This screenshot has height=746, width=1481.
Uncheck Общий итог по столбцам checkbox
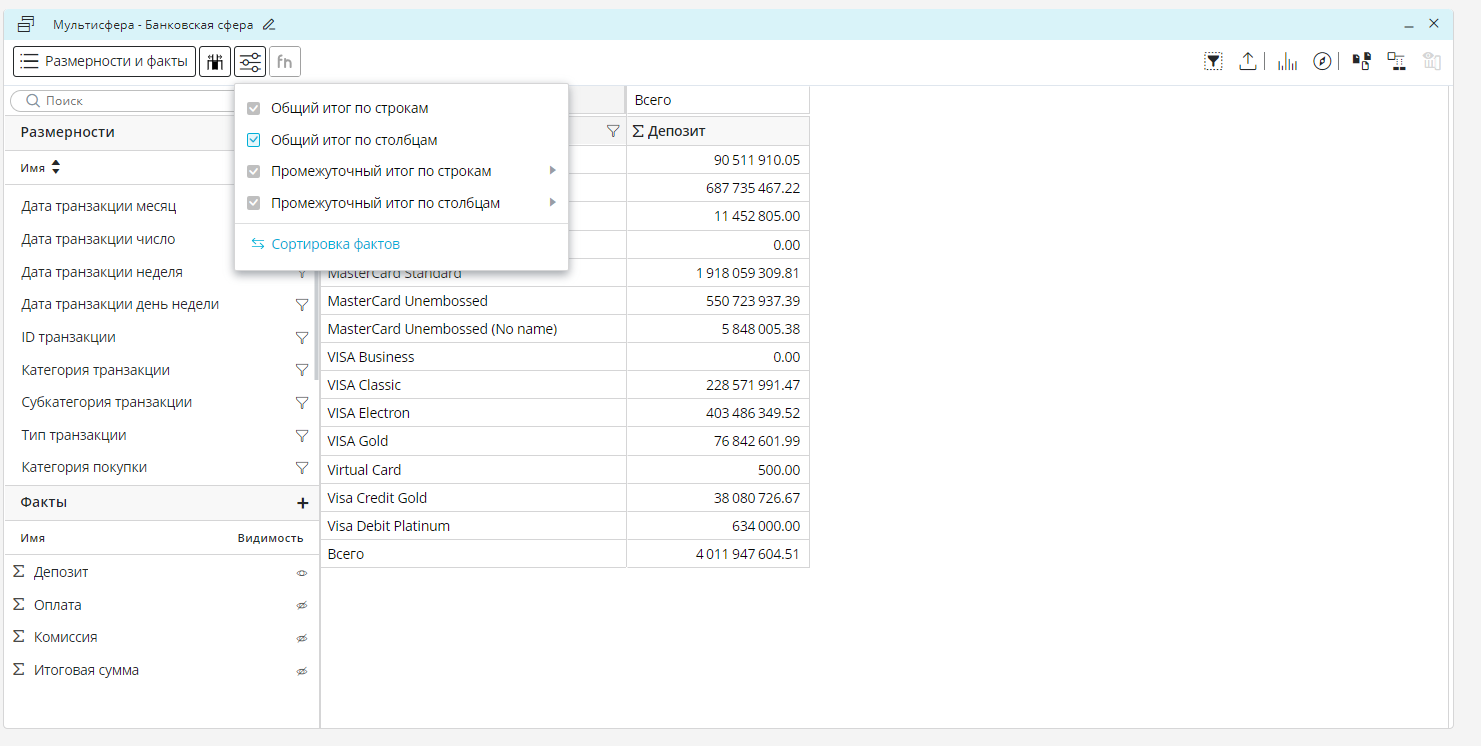pyautogui.click(x=254, y=140)
